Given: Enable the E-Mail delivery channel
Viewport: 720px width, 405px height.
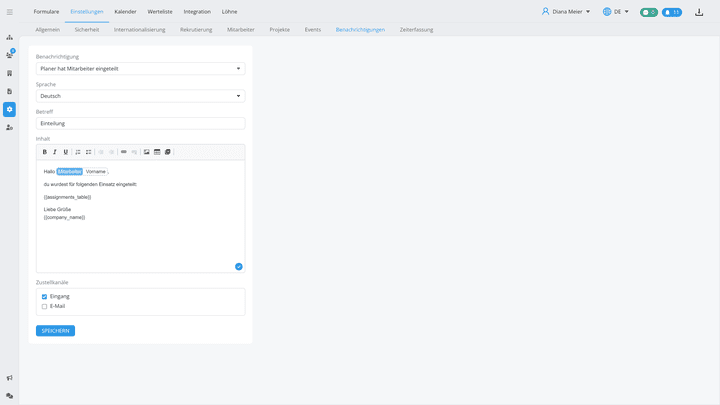Looking at the screenshot, I should click(45, 306).
